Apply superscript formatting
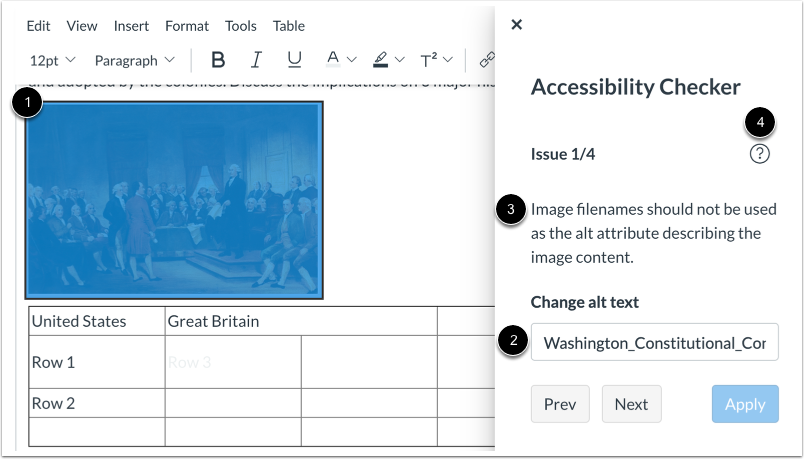804x459 pixels. (429, 61)
